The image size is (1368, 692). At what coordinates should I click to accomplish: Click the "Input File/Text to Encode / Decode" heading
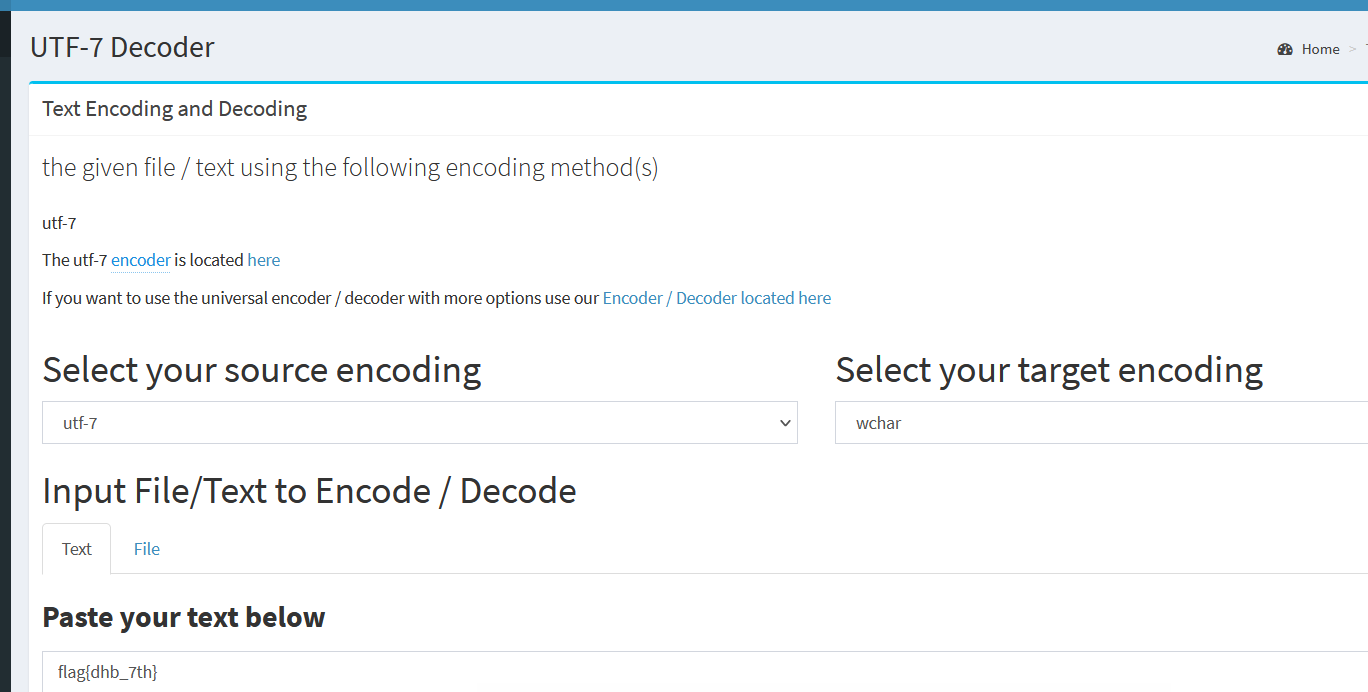tap(309, 491)
